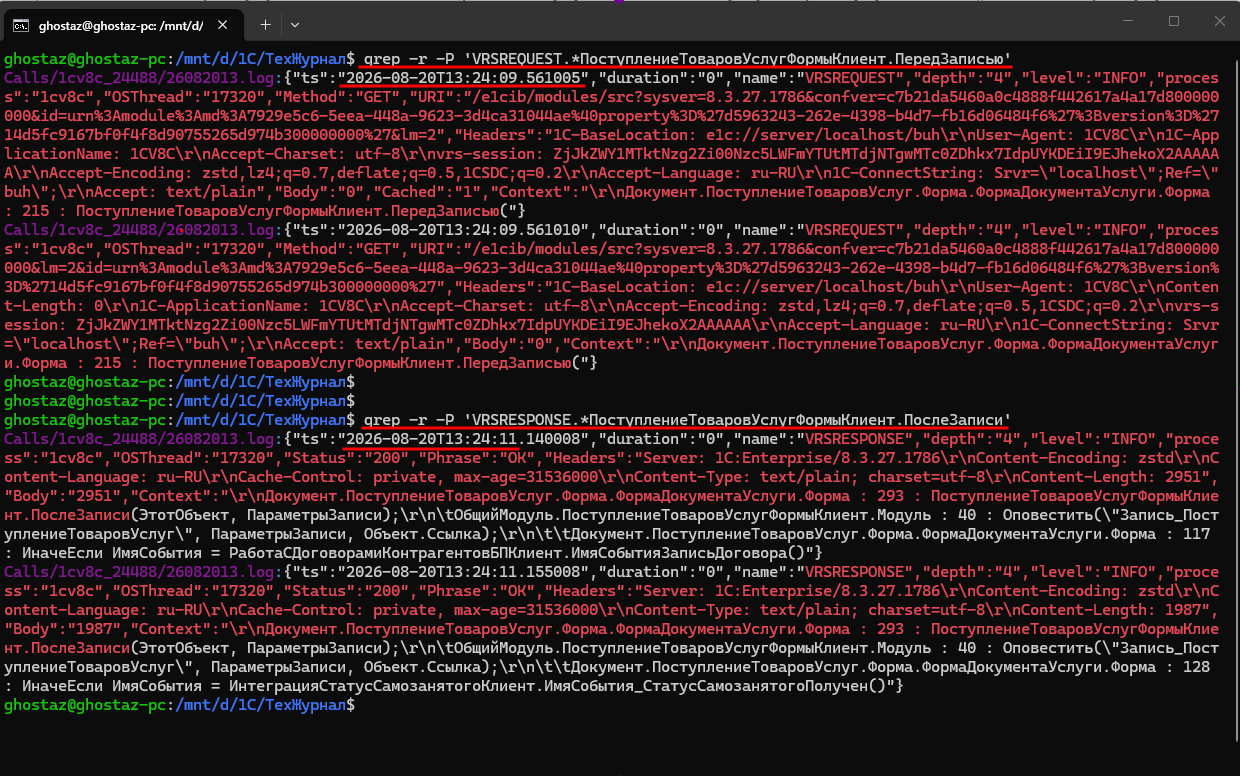Click the grep command ending with ПослеЗаписи
The image size is (1240, 776).
point(687,420)
